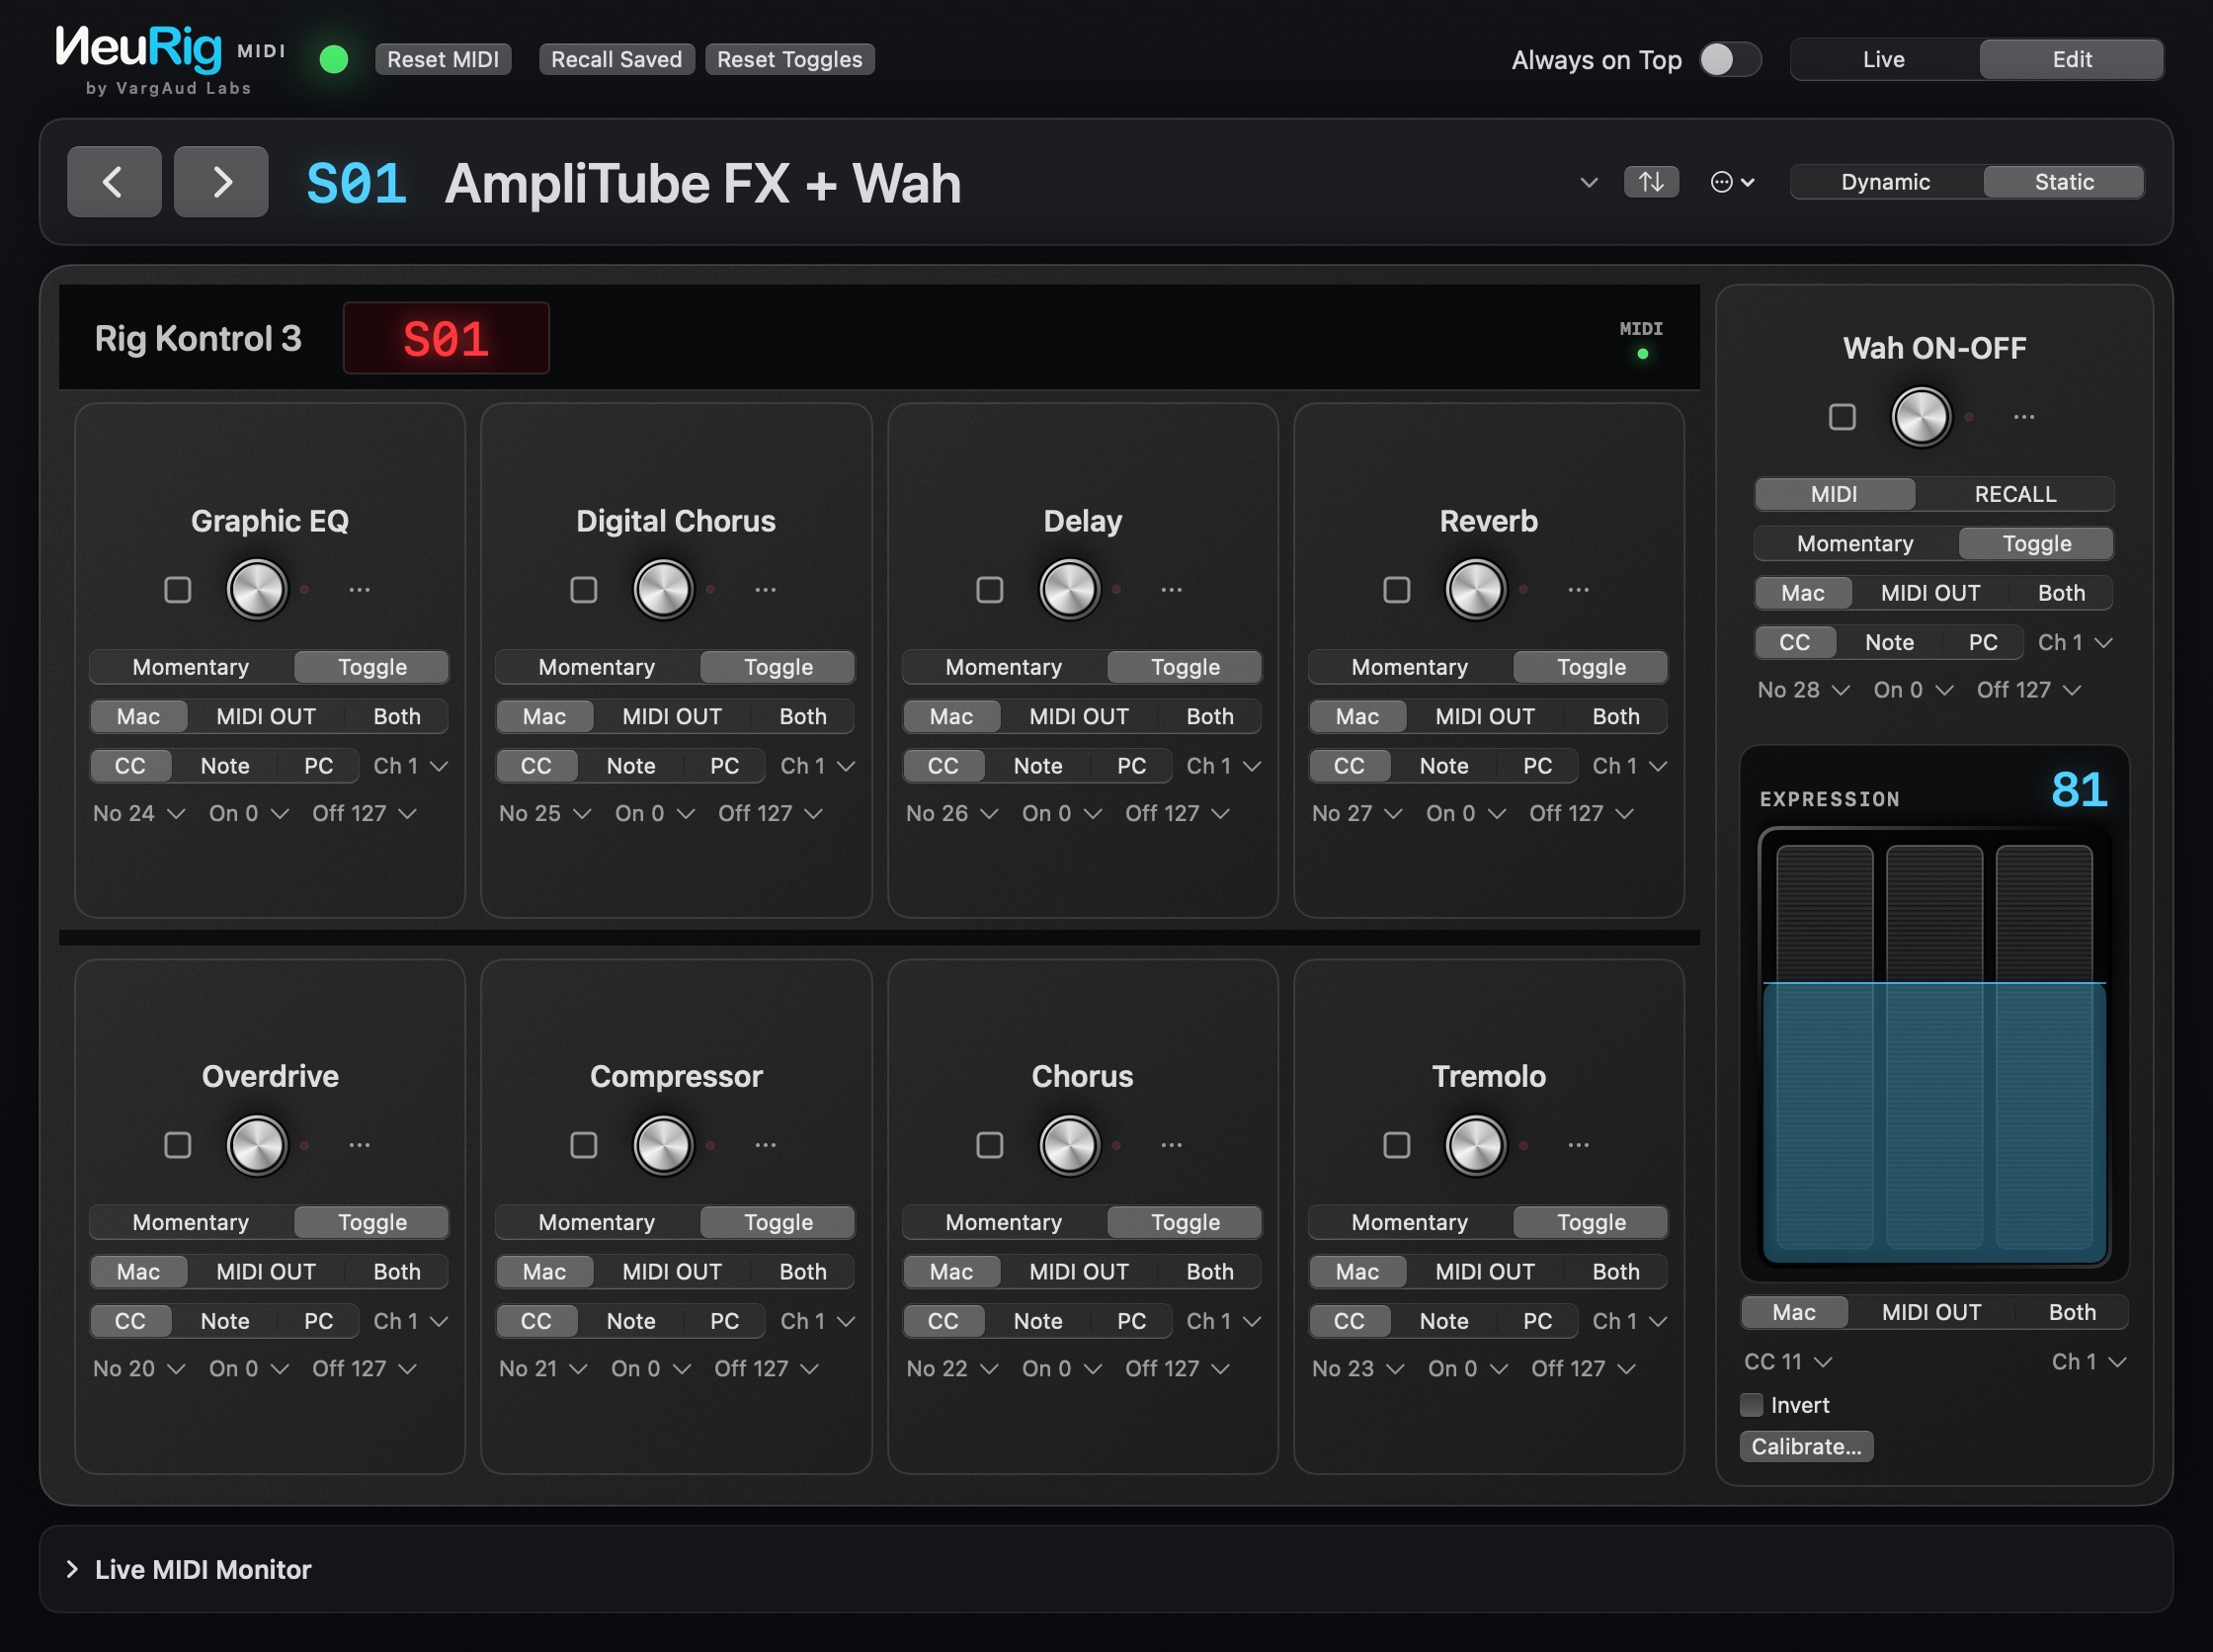Open Graphic EQ more options dots
The width and height of the screenshot is (2213, 1652).
point(360,590)
